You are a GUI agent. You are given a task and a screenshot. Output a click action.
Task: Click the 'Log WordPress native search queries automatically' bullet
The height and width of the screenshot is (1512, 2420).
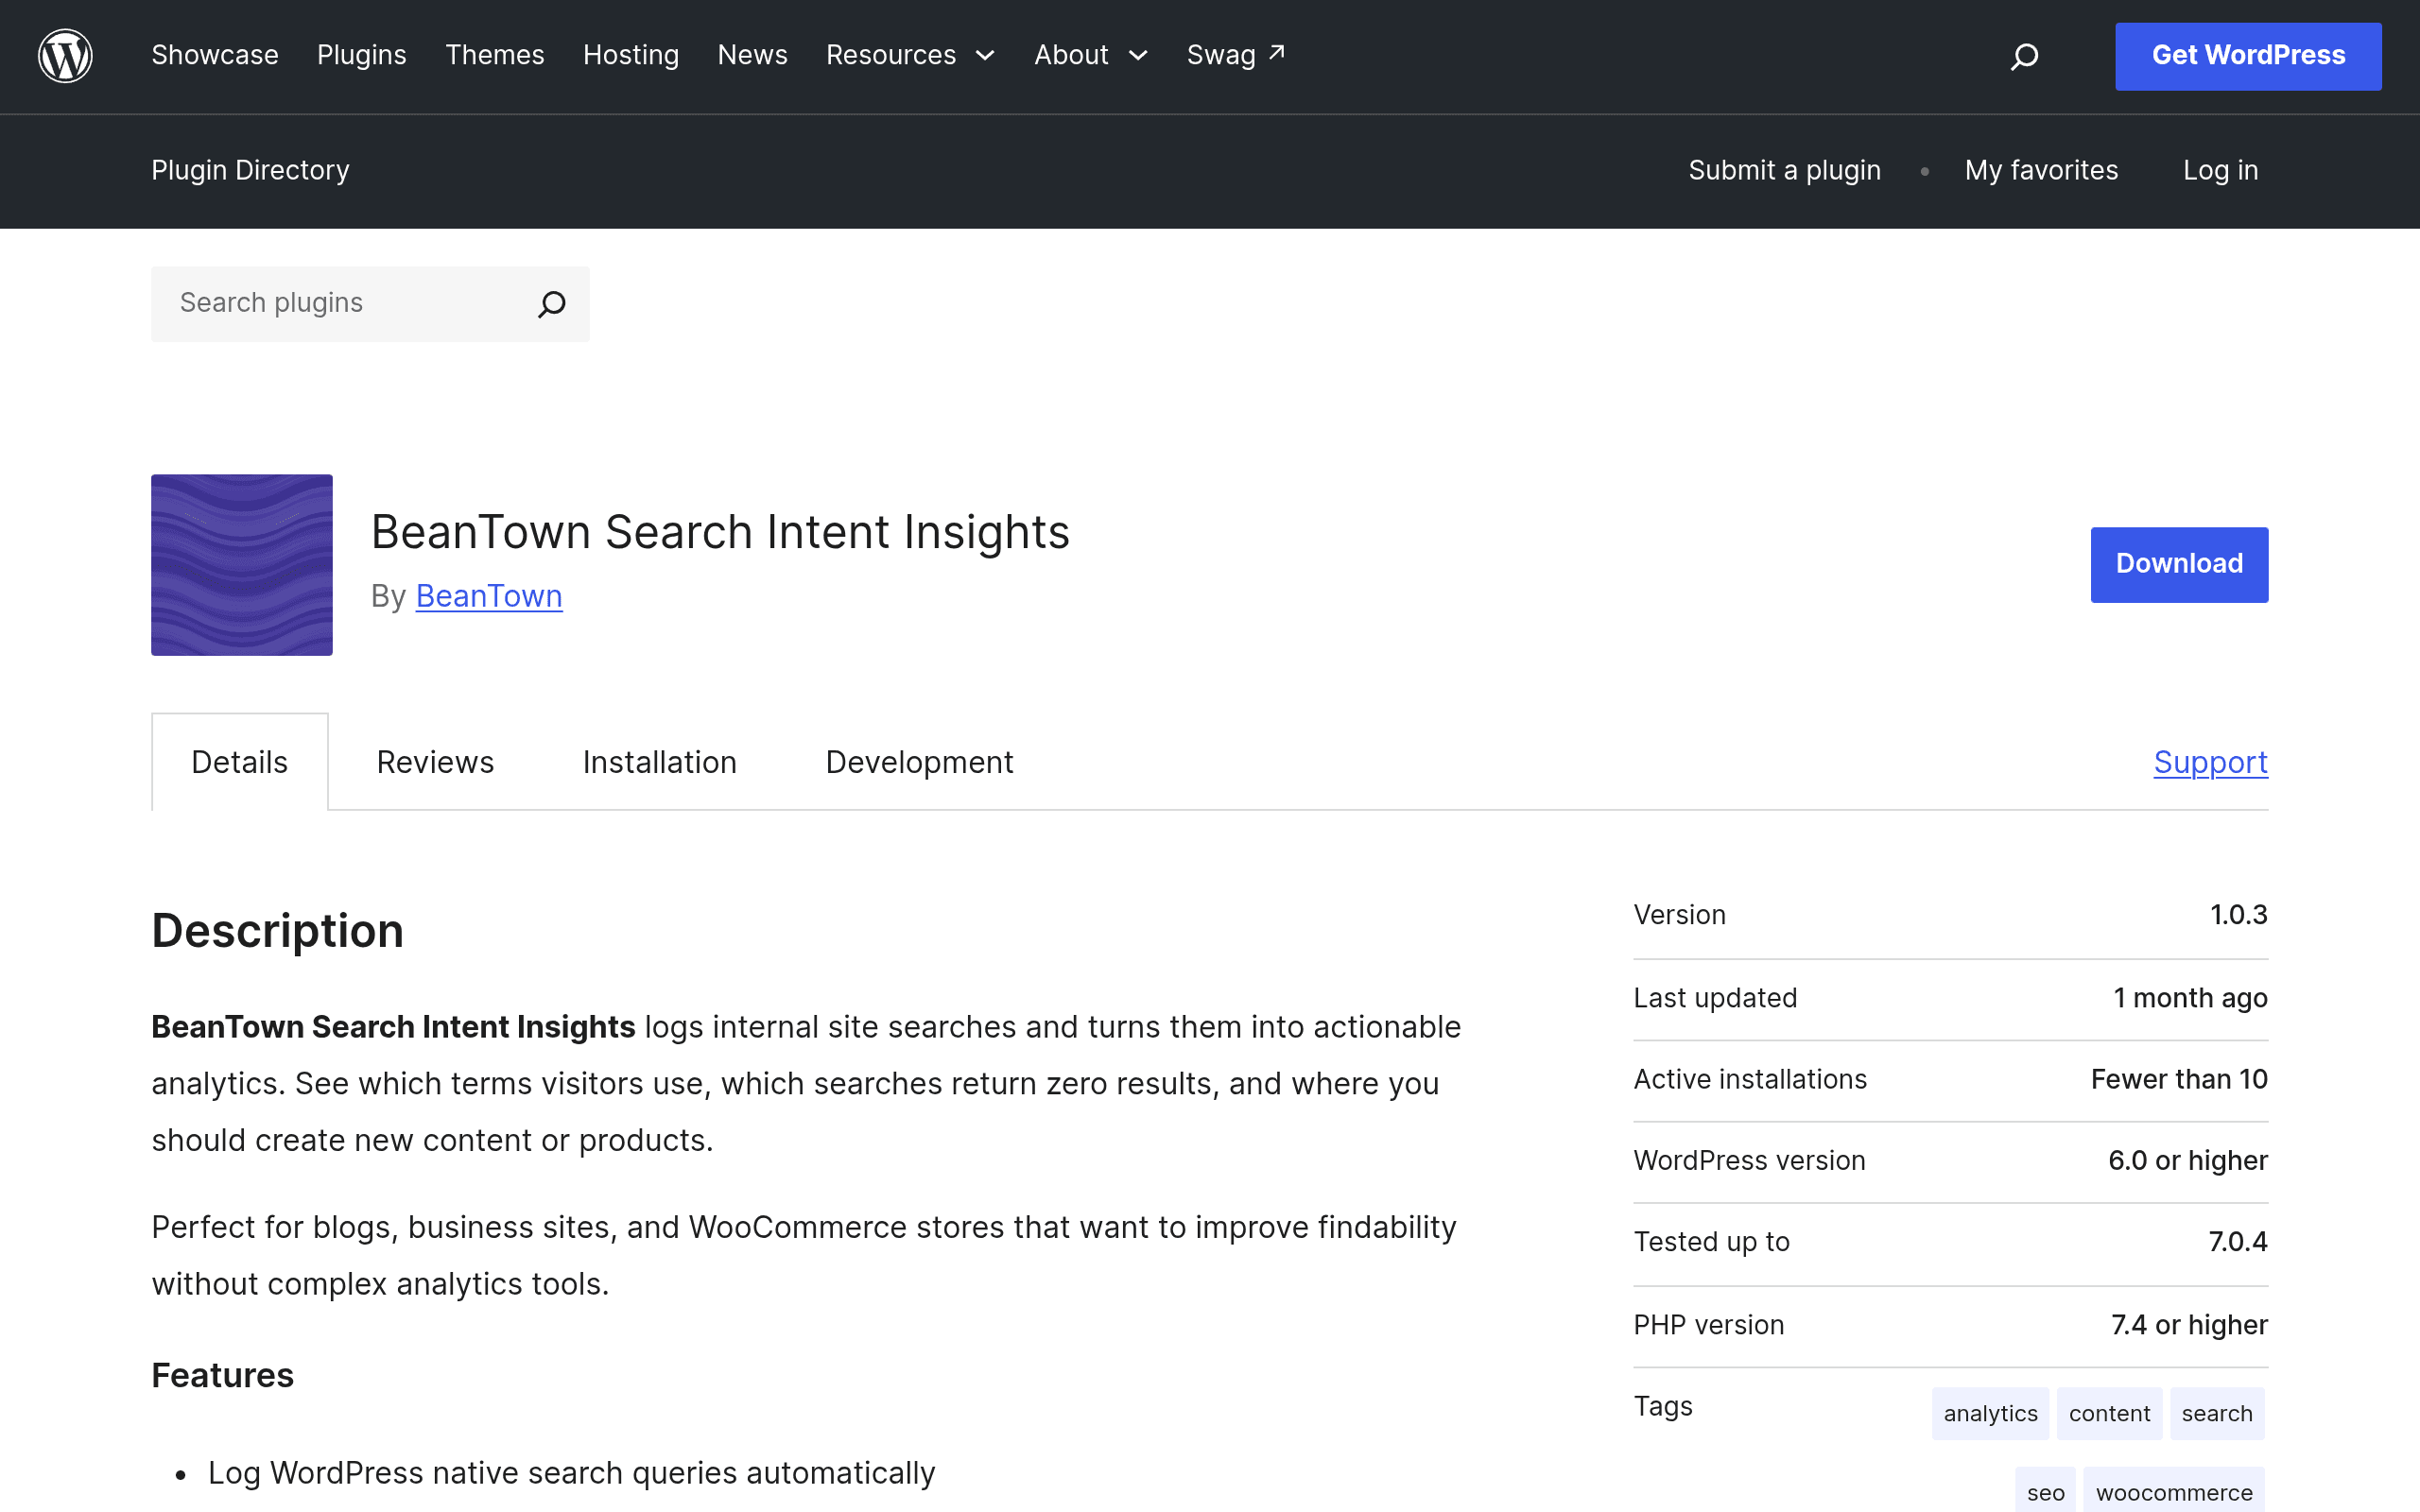click(572, 1473)
